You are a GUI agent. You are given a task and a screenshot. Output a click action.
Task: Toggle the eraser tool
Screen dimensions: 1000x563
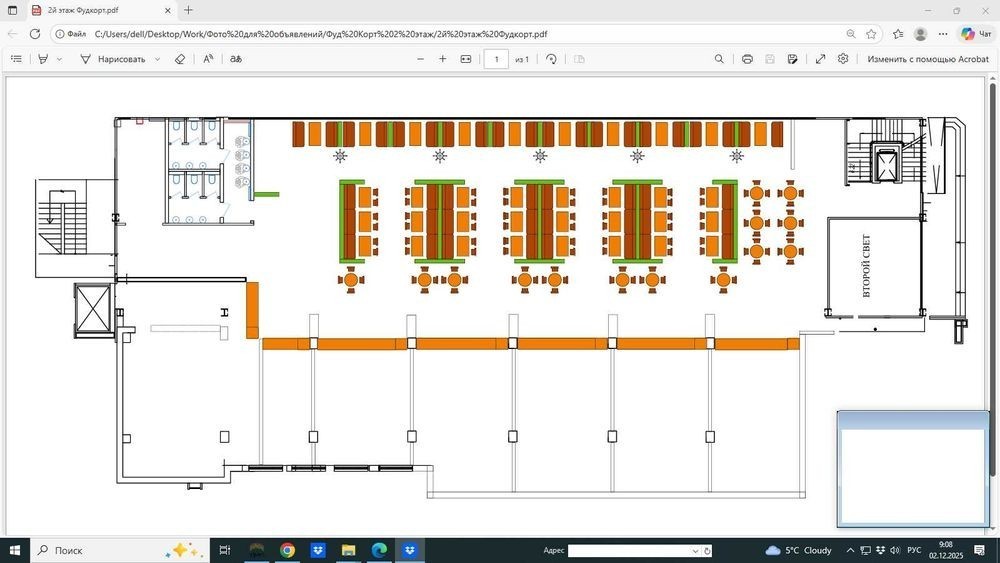[180, 59]
